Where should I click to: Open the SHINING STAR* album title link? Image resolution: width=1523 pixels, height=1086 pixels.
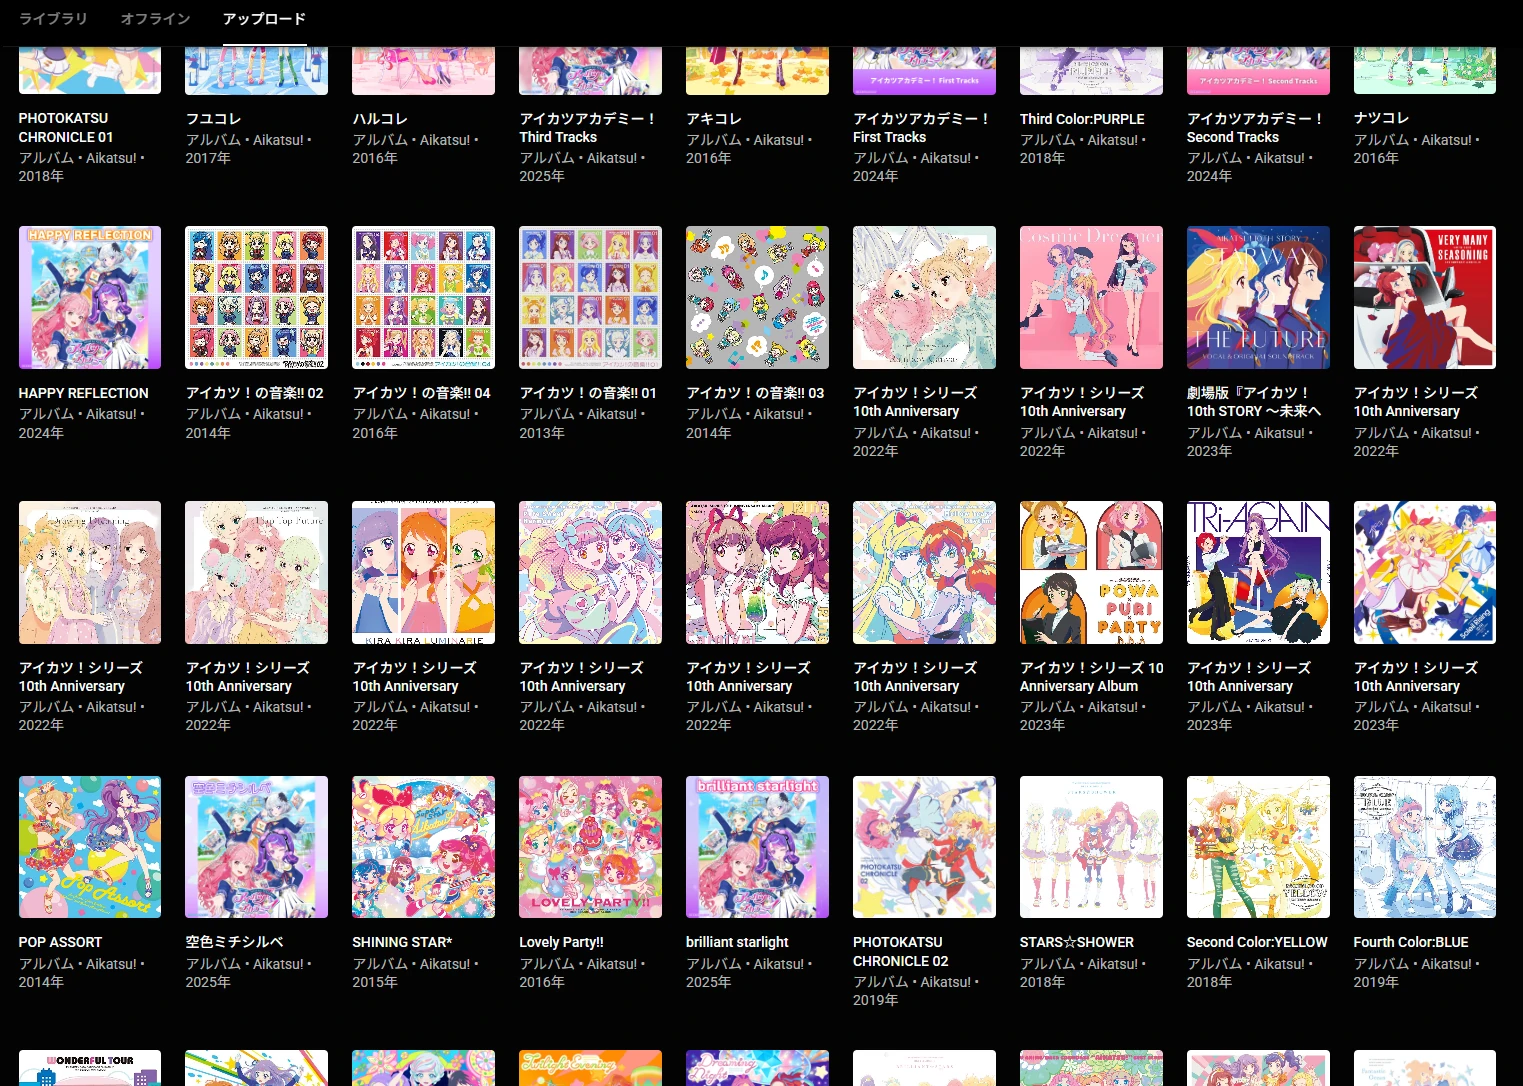(x=402, y=942)
